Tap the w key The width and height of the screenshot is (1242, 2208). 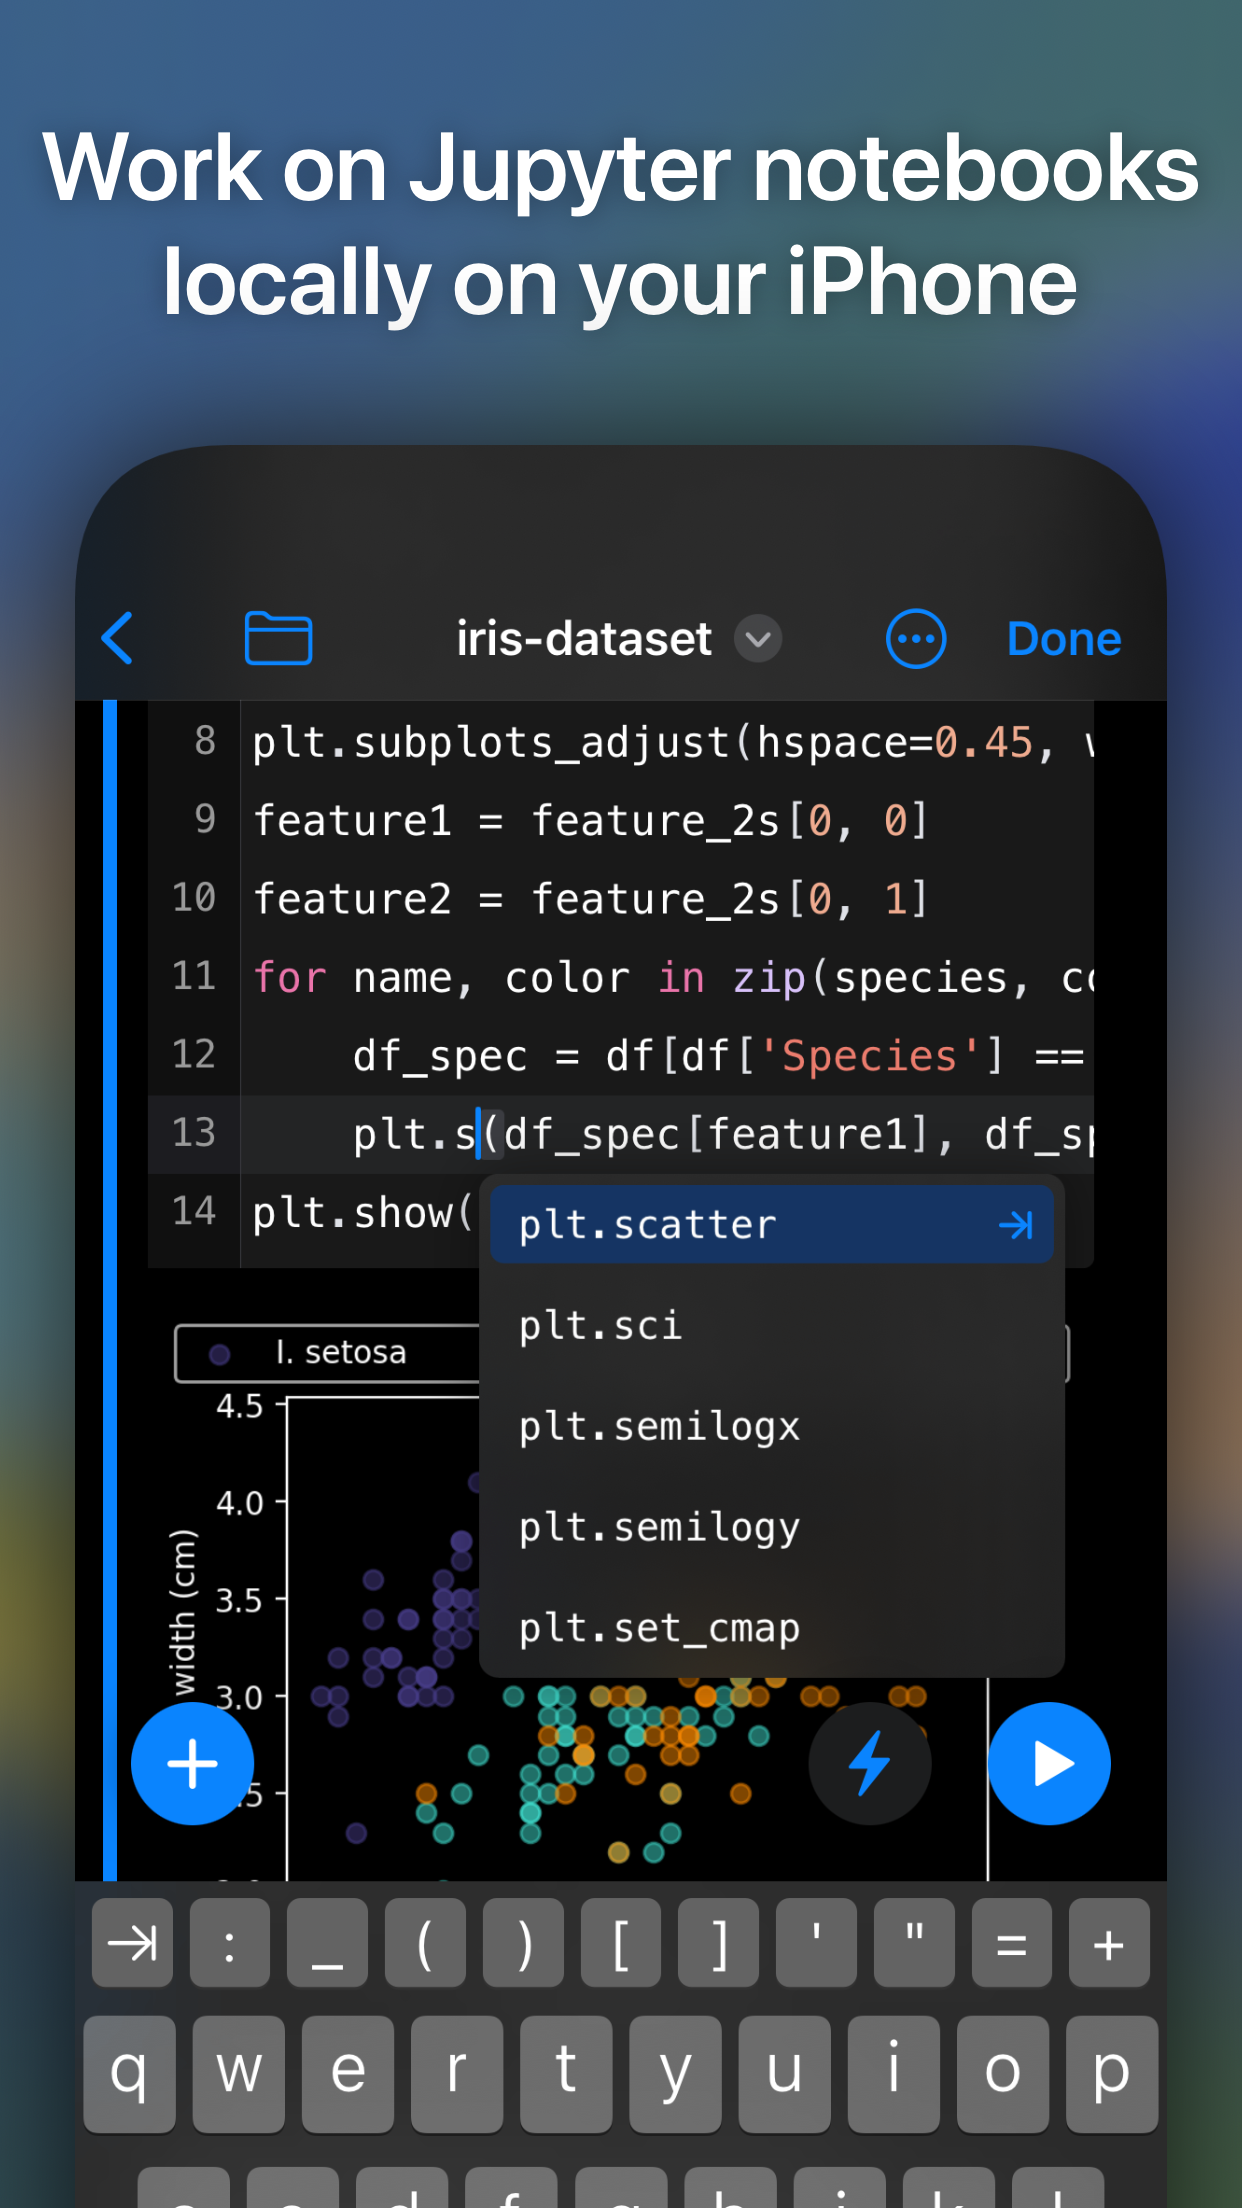pyautogui.click(x=239, y=2074)
